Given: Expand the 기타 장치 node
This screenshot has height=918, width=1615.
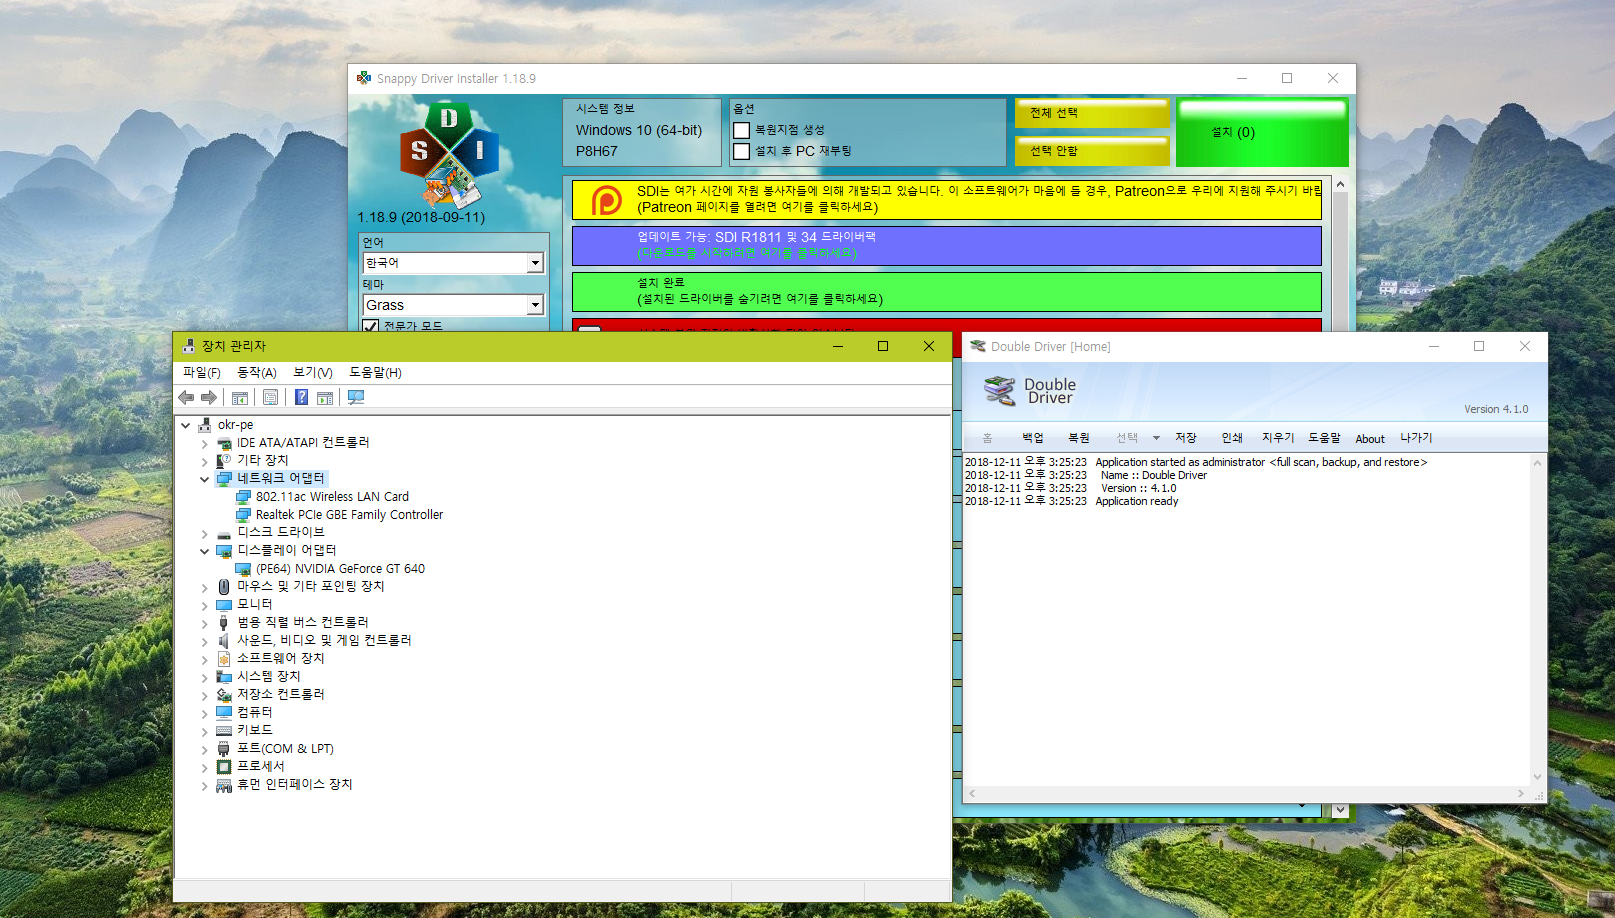Looking at the screenshot, I should (x=205, y=461).
